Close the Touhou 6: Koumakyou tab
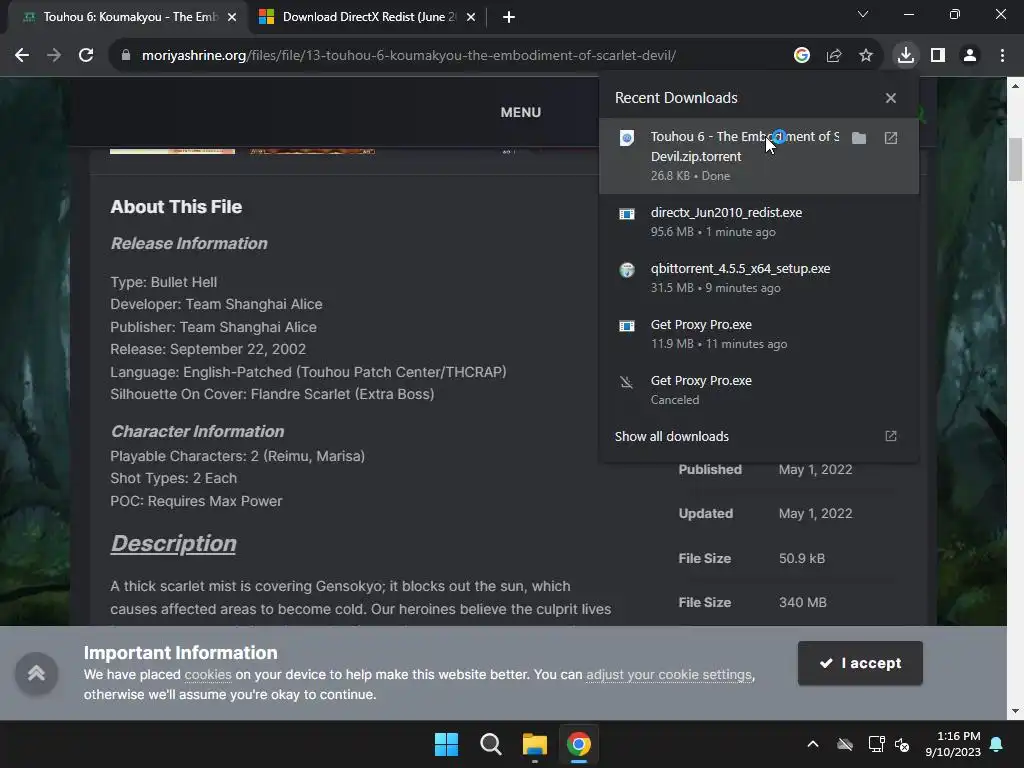This screenshot has height=768, width=1024. 232,18
